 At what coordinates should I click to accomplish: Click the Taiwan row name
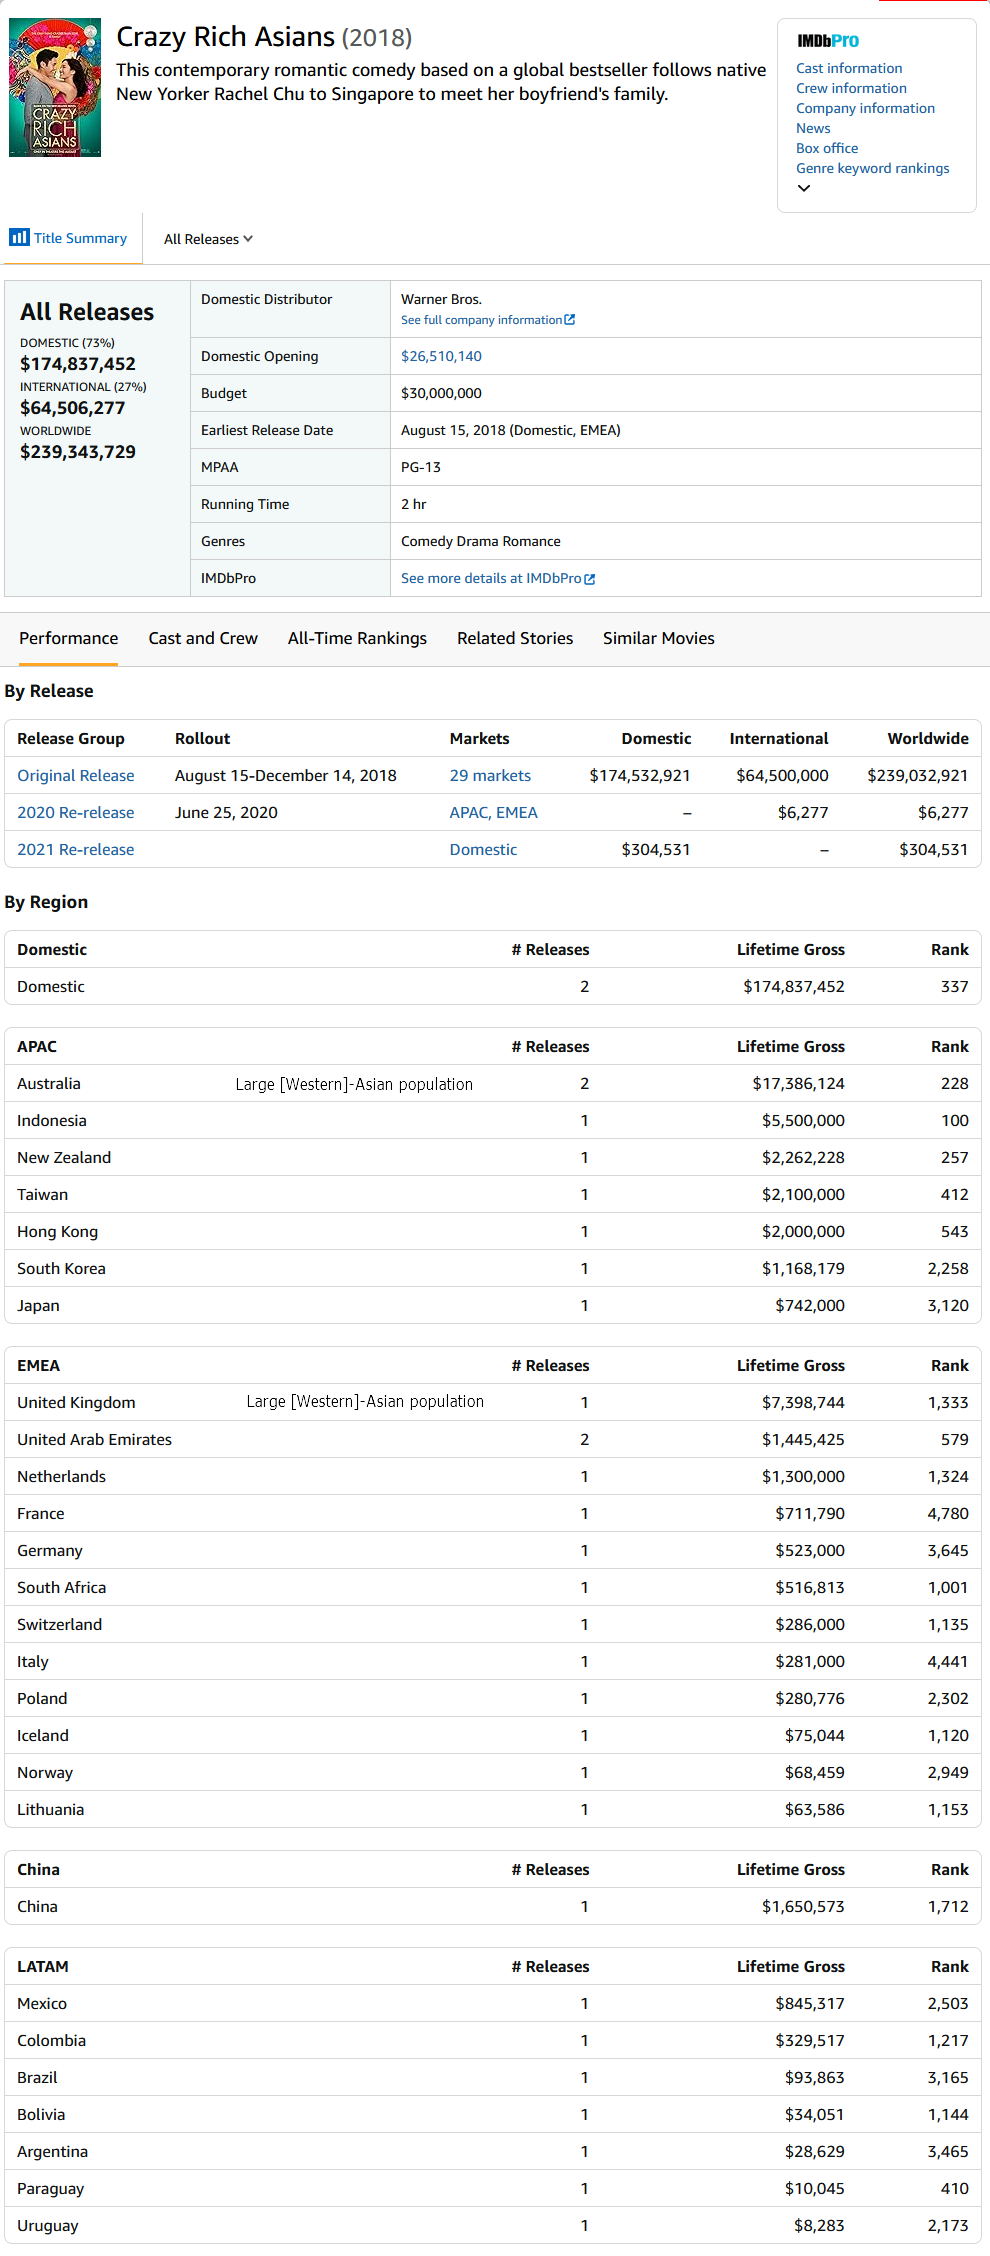tap(43, 1194)
